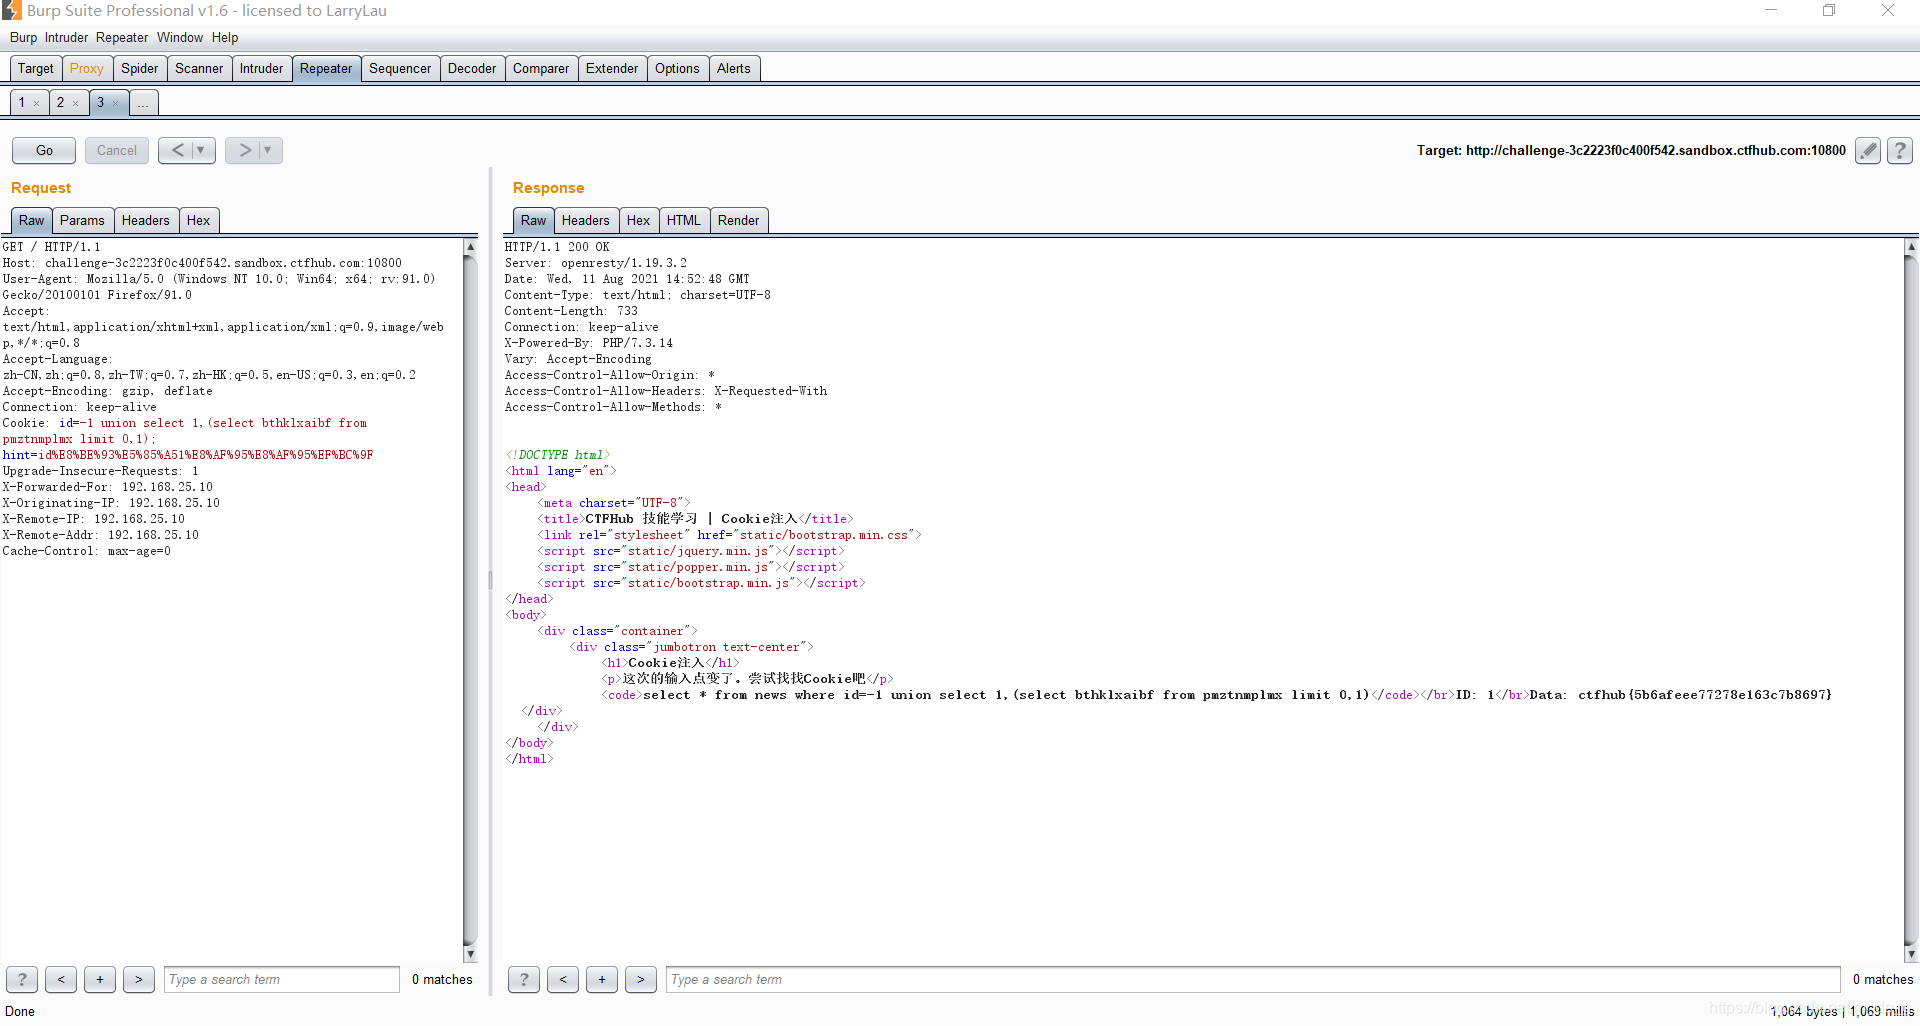Open the Intruder menu in menu bar

(66, 38)
